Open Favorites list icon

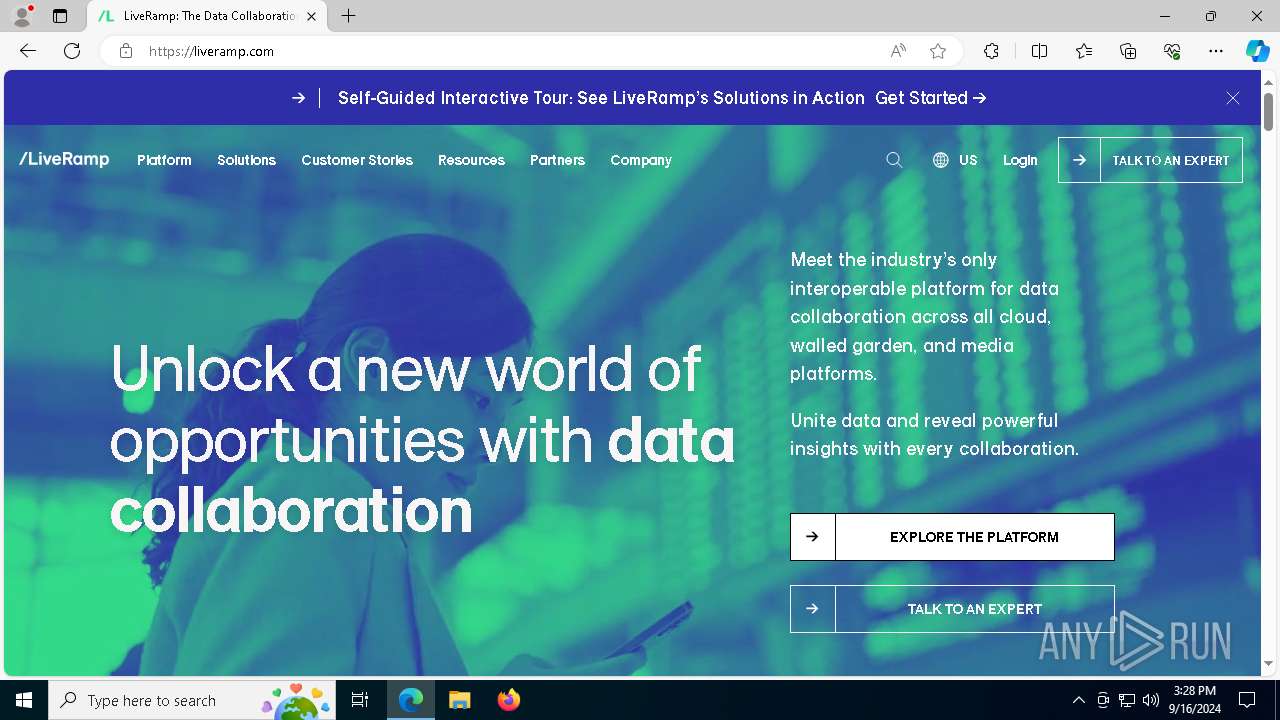1084,51
